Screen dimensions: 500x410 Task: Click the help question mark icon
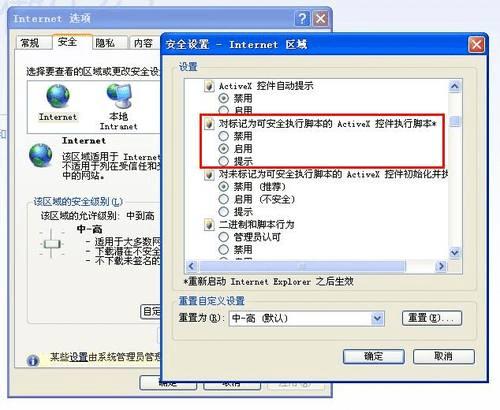[302, 19]
